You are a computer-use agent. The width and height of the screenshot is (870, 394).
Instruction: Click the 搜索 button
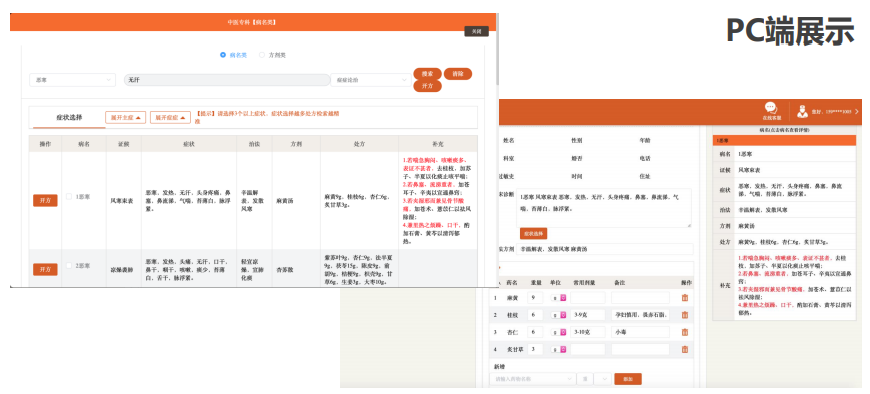click(x=427, y=74)
